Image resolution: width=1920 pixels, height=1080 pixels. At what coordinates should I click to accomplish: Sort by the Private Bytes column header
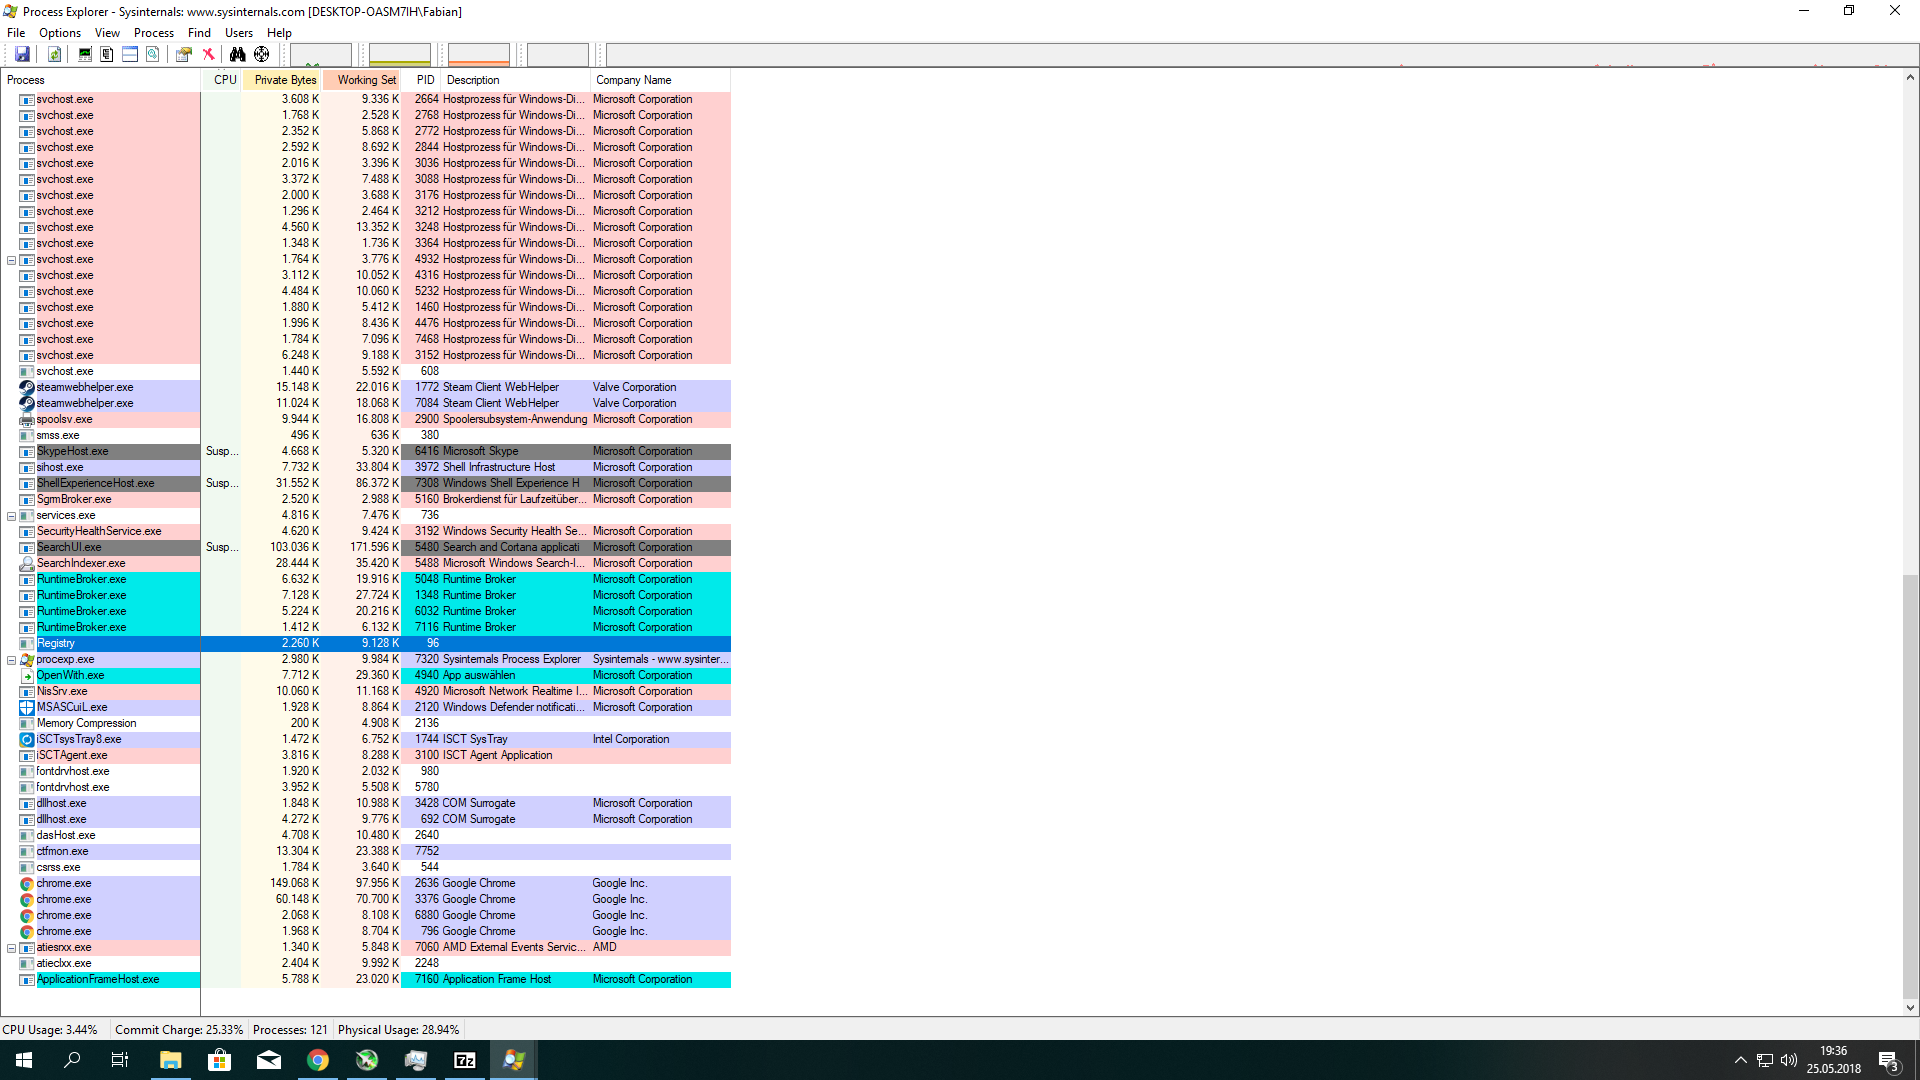tap(284, 80)
